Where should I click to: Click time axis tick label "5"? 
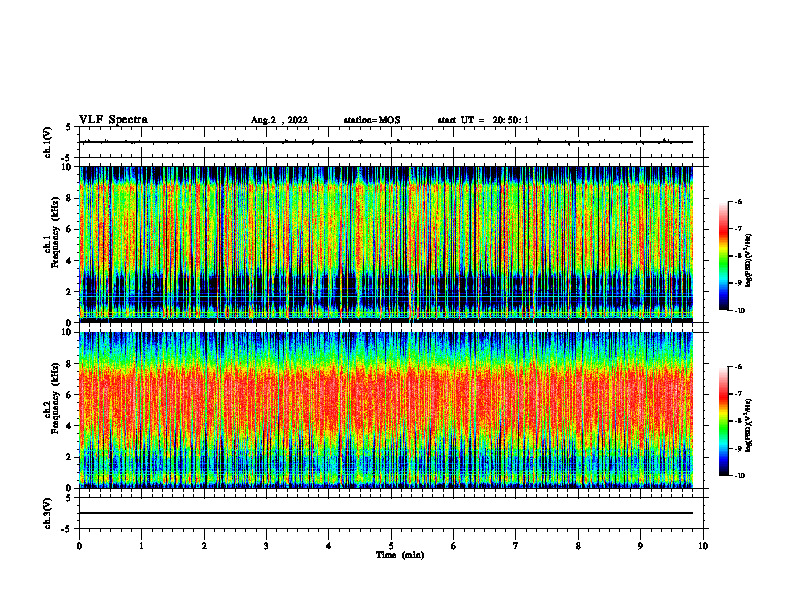(x=391, y=546)
